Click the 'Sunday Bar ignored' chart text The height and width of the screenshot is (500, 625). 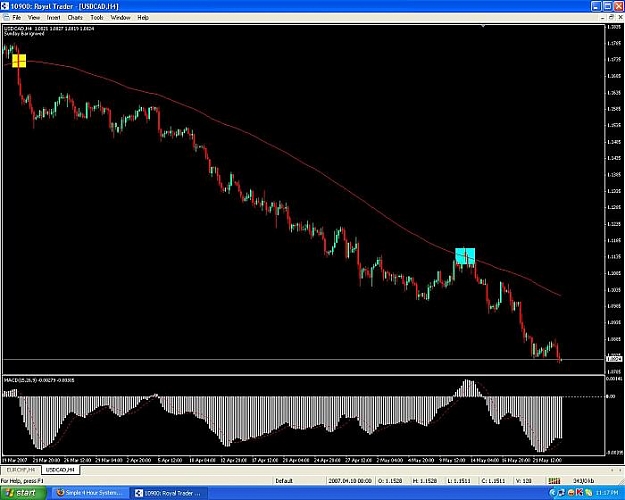tap(24, 34)
